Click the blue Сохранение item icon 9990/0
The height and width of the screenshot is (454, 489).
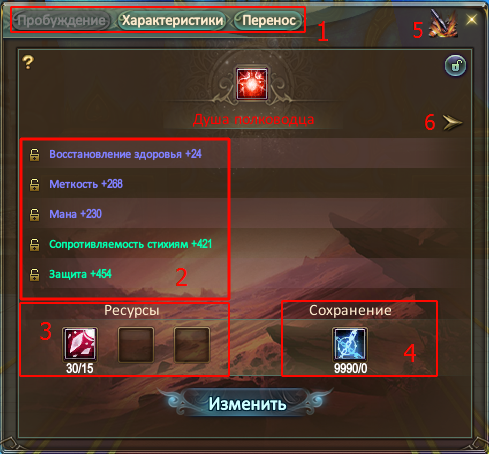click(x=350, y=344)
